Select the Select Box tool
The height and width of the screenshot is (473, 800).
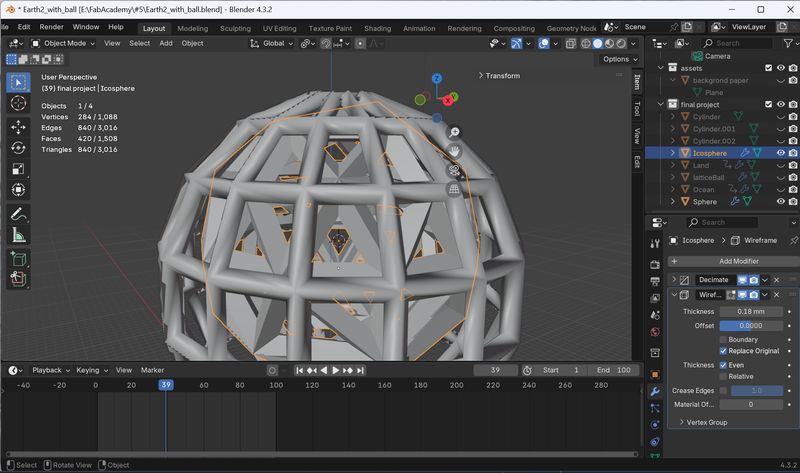tap(18, 82)
